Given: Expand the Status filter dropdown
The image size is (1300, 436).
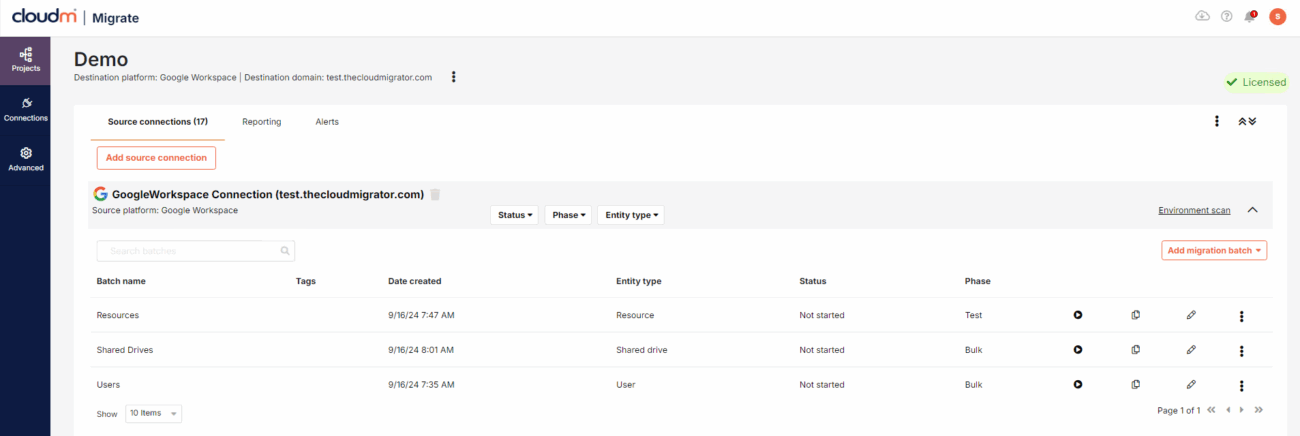Looking at the screenshot, I should (514, 215).
